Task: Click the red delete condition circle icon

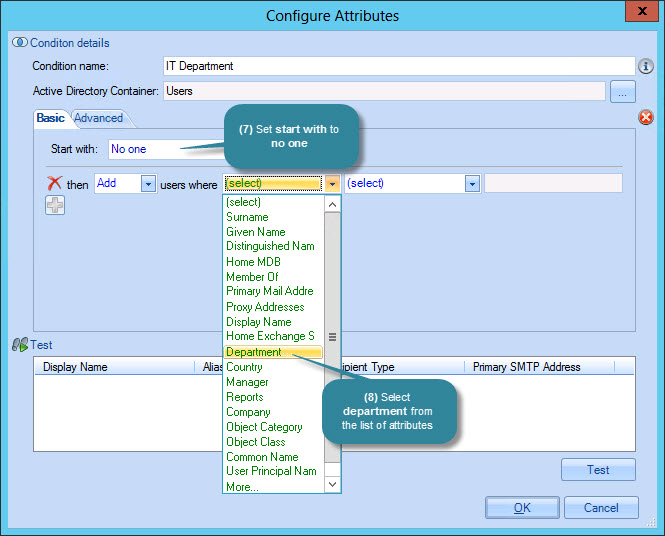Action: click(x=645, y=117)
